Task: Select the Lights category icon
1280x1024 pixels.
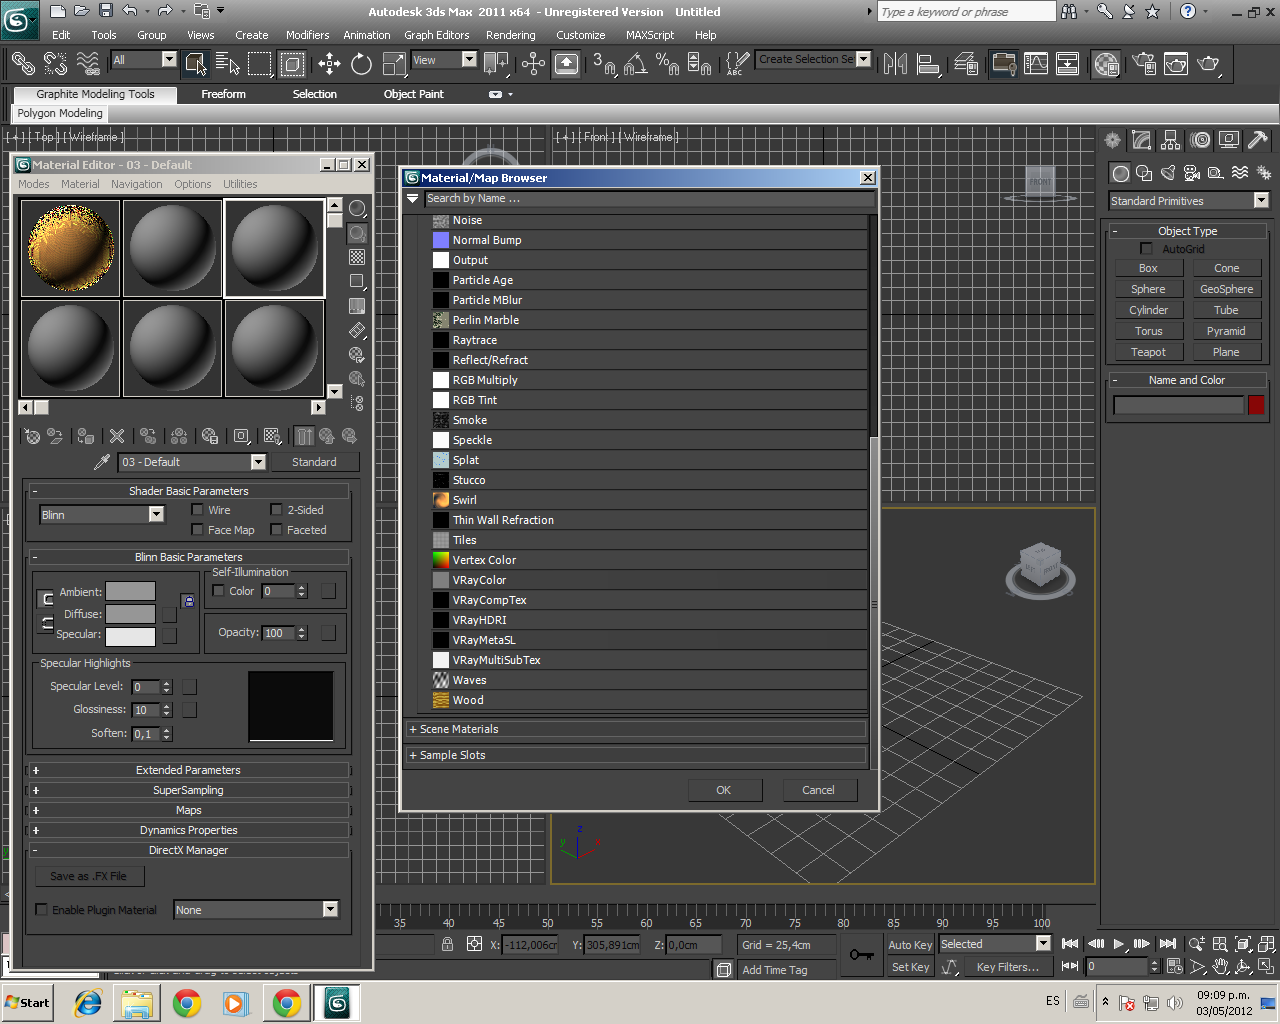Action: [x=1168, y=173]
